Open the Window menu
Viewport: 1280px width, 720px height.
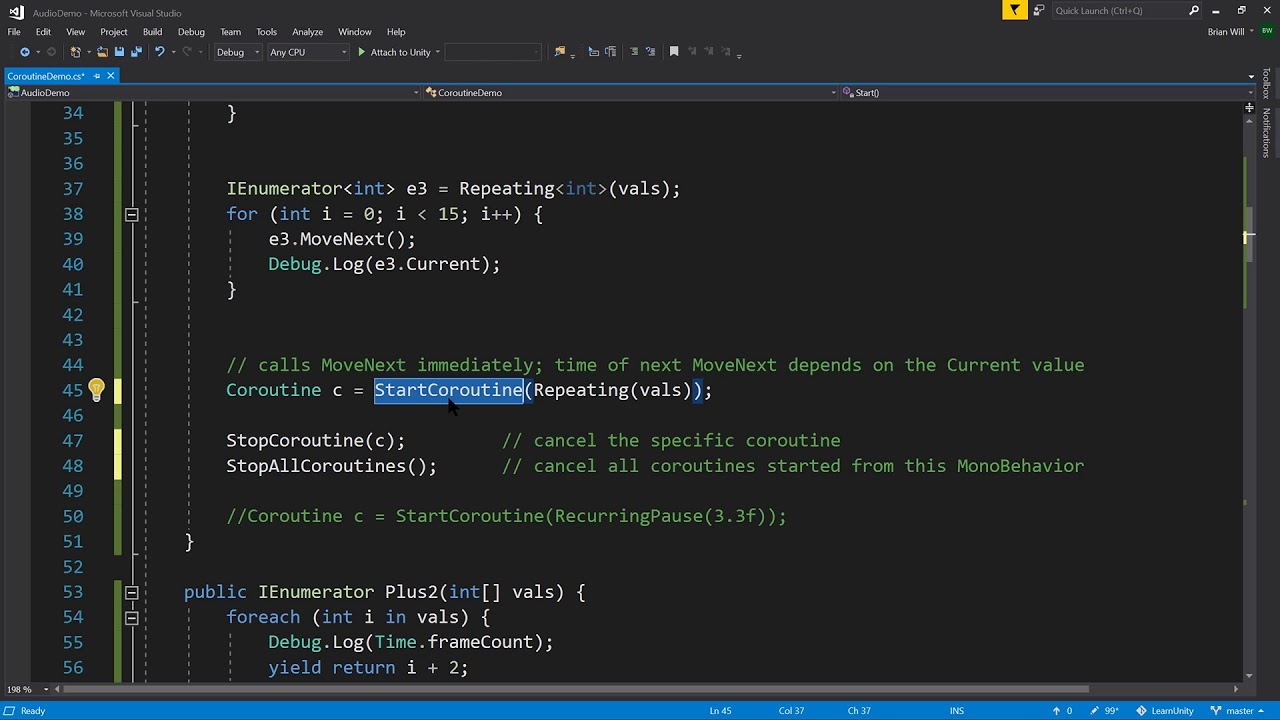point(354,32)
